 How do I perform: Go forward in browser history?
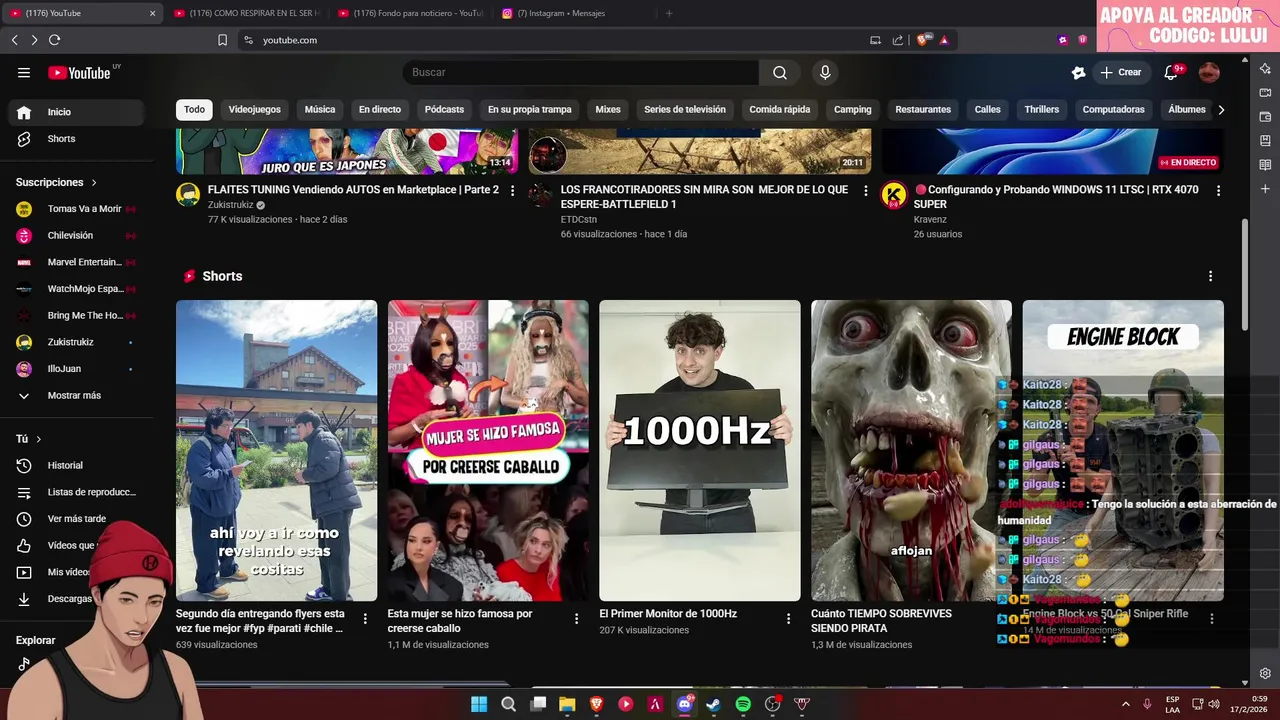(33, 40)
